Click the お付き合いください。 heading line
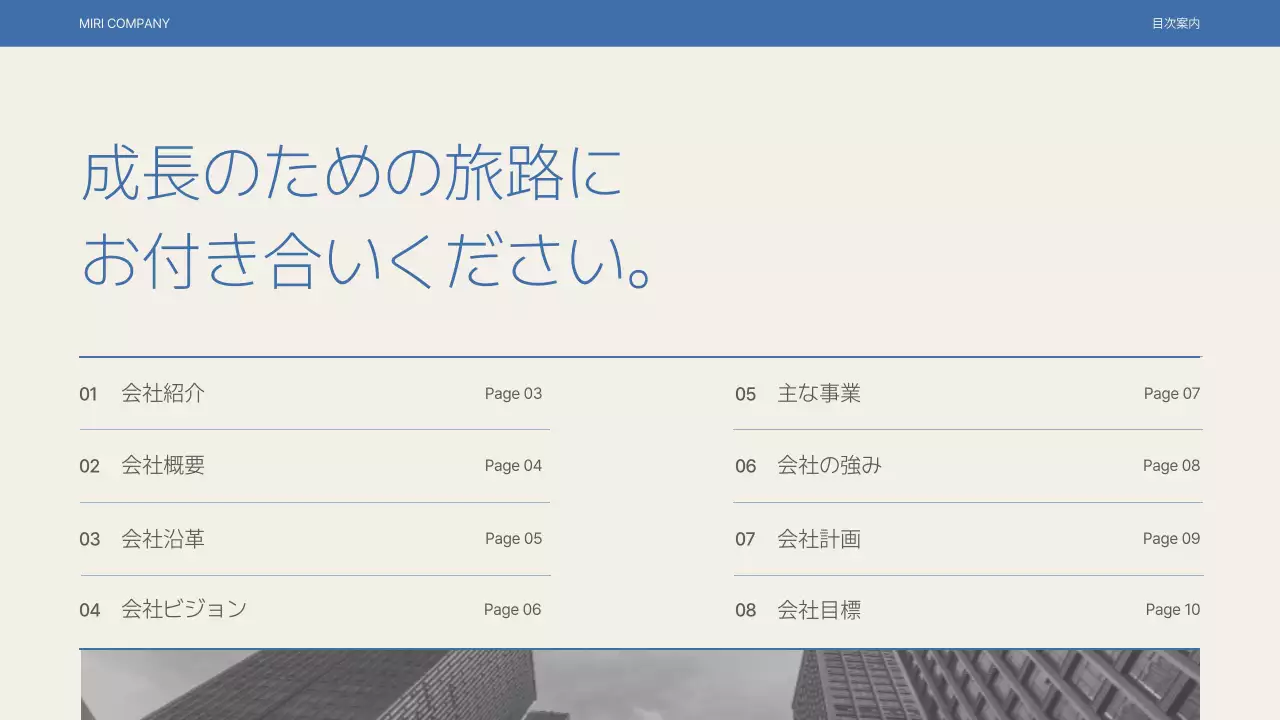This screenshot has height=720, width=1280. tap(367, 262)
